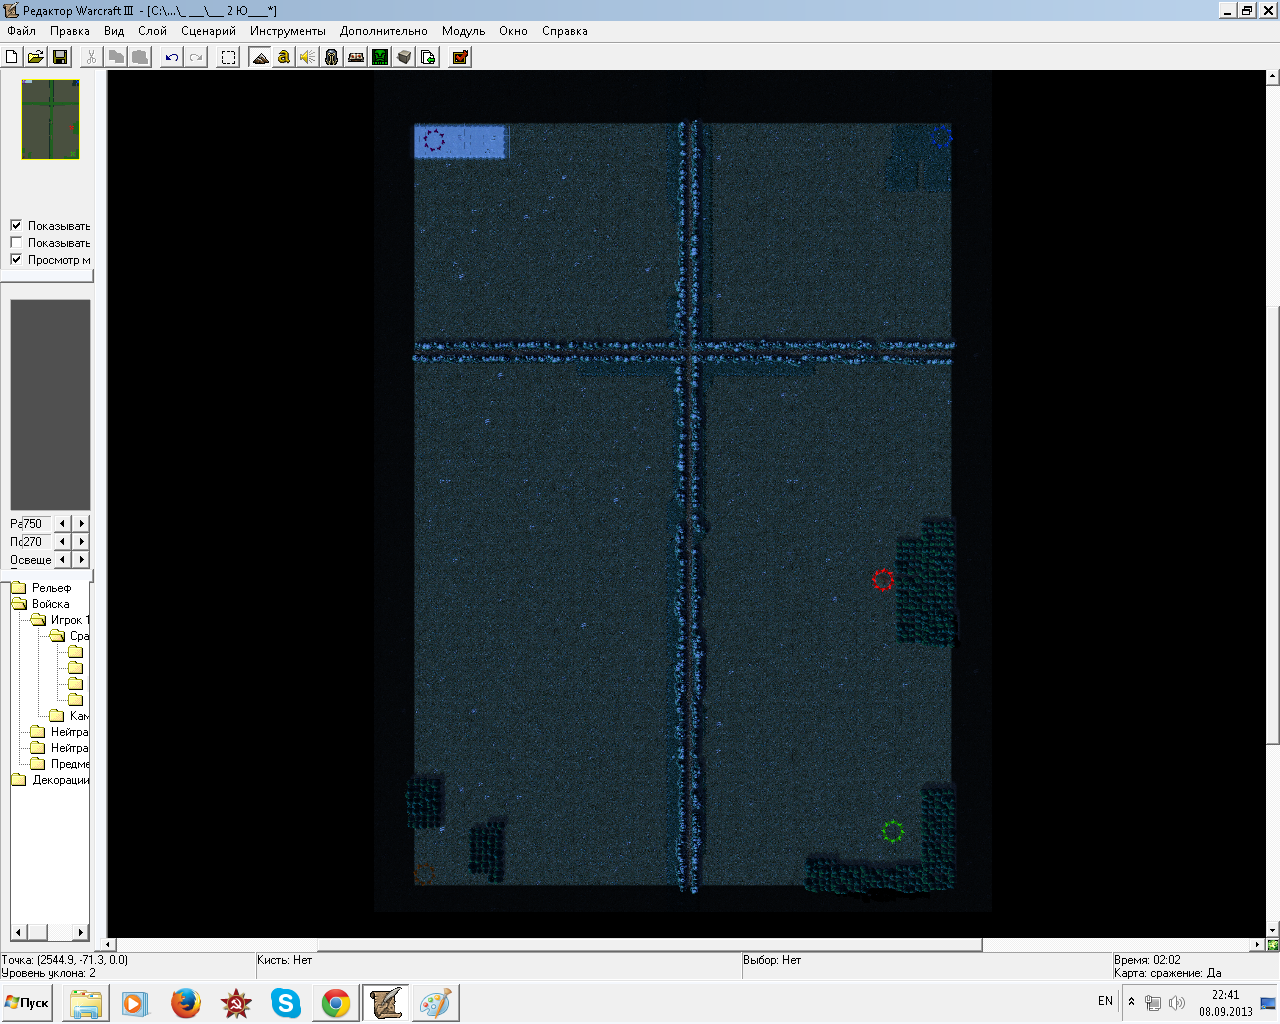Check the unchecked second 'Показывать' checkbox
The width and height of the screenshot is (1280, 1024).
pos(16,243)
